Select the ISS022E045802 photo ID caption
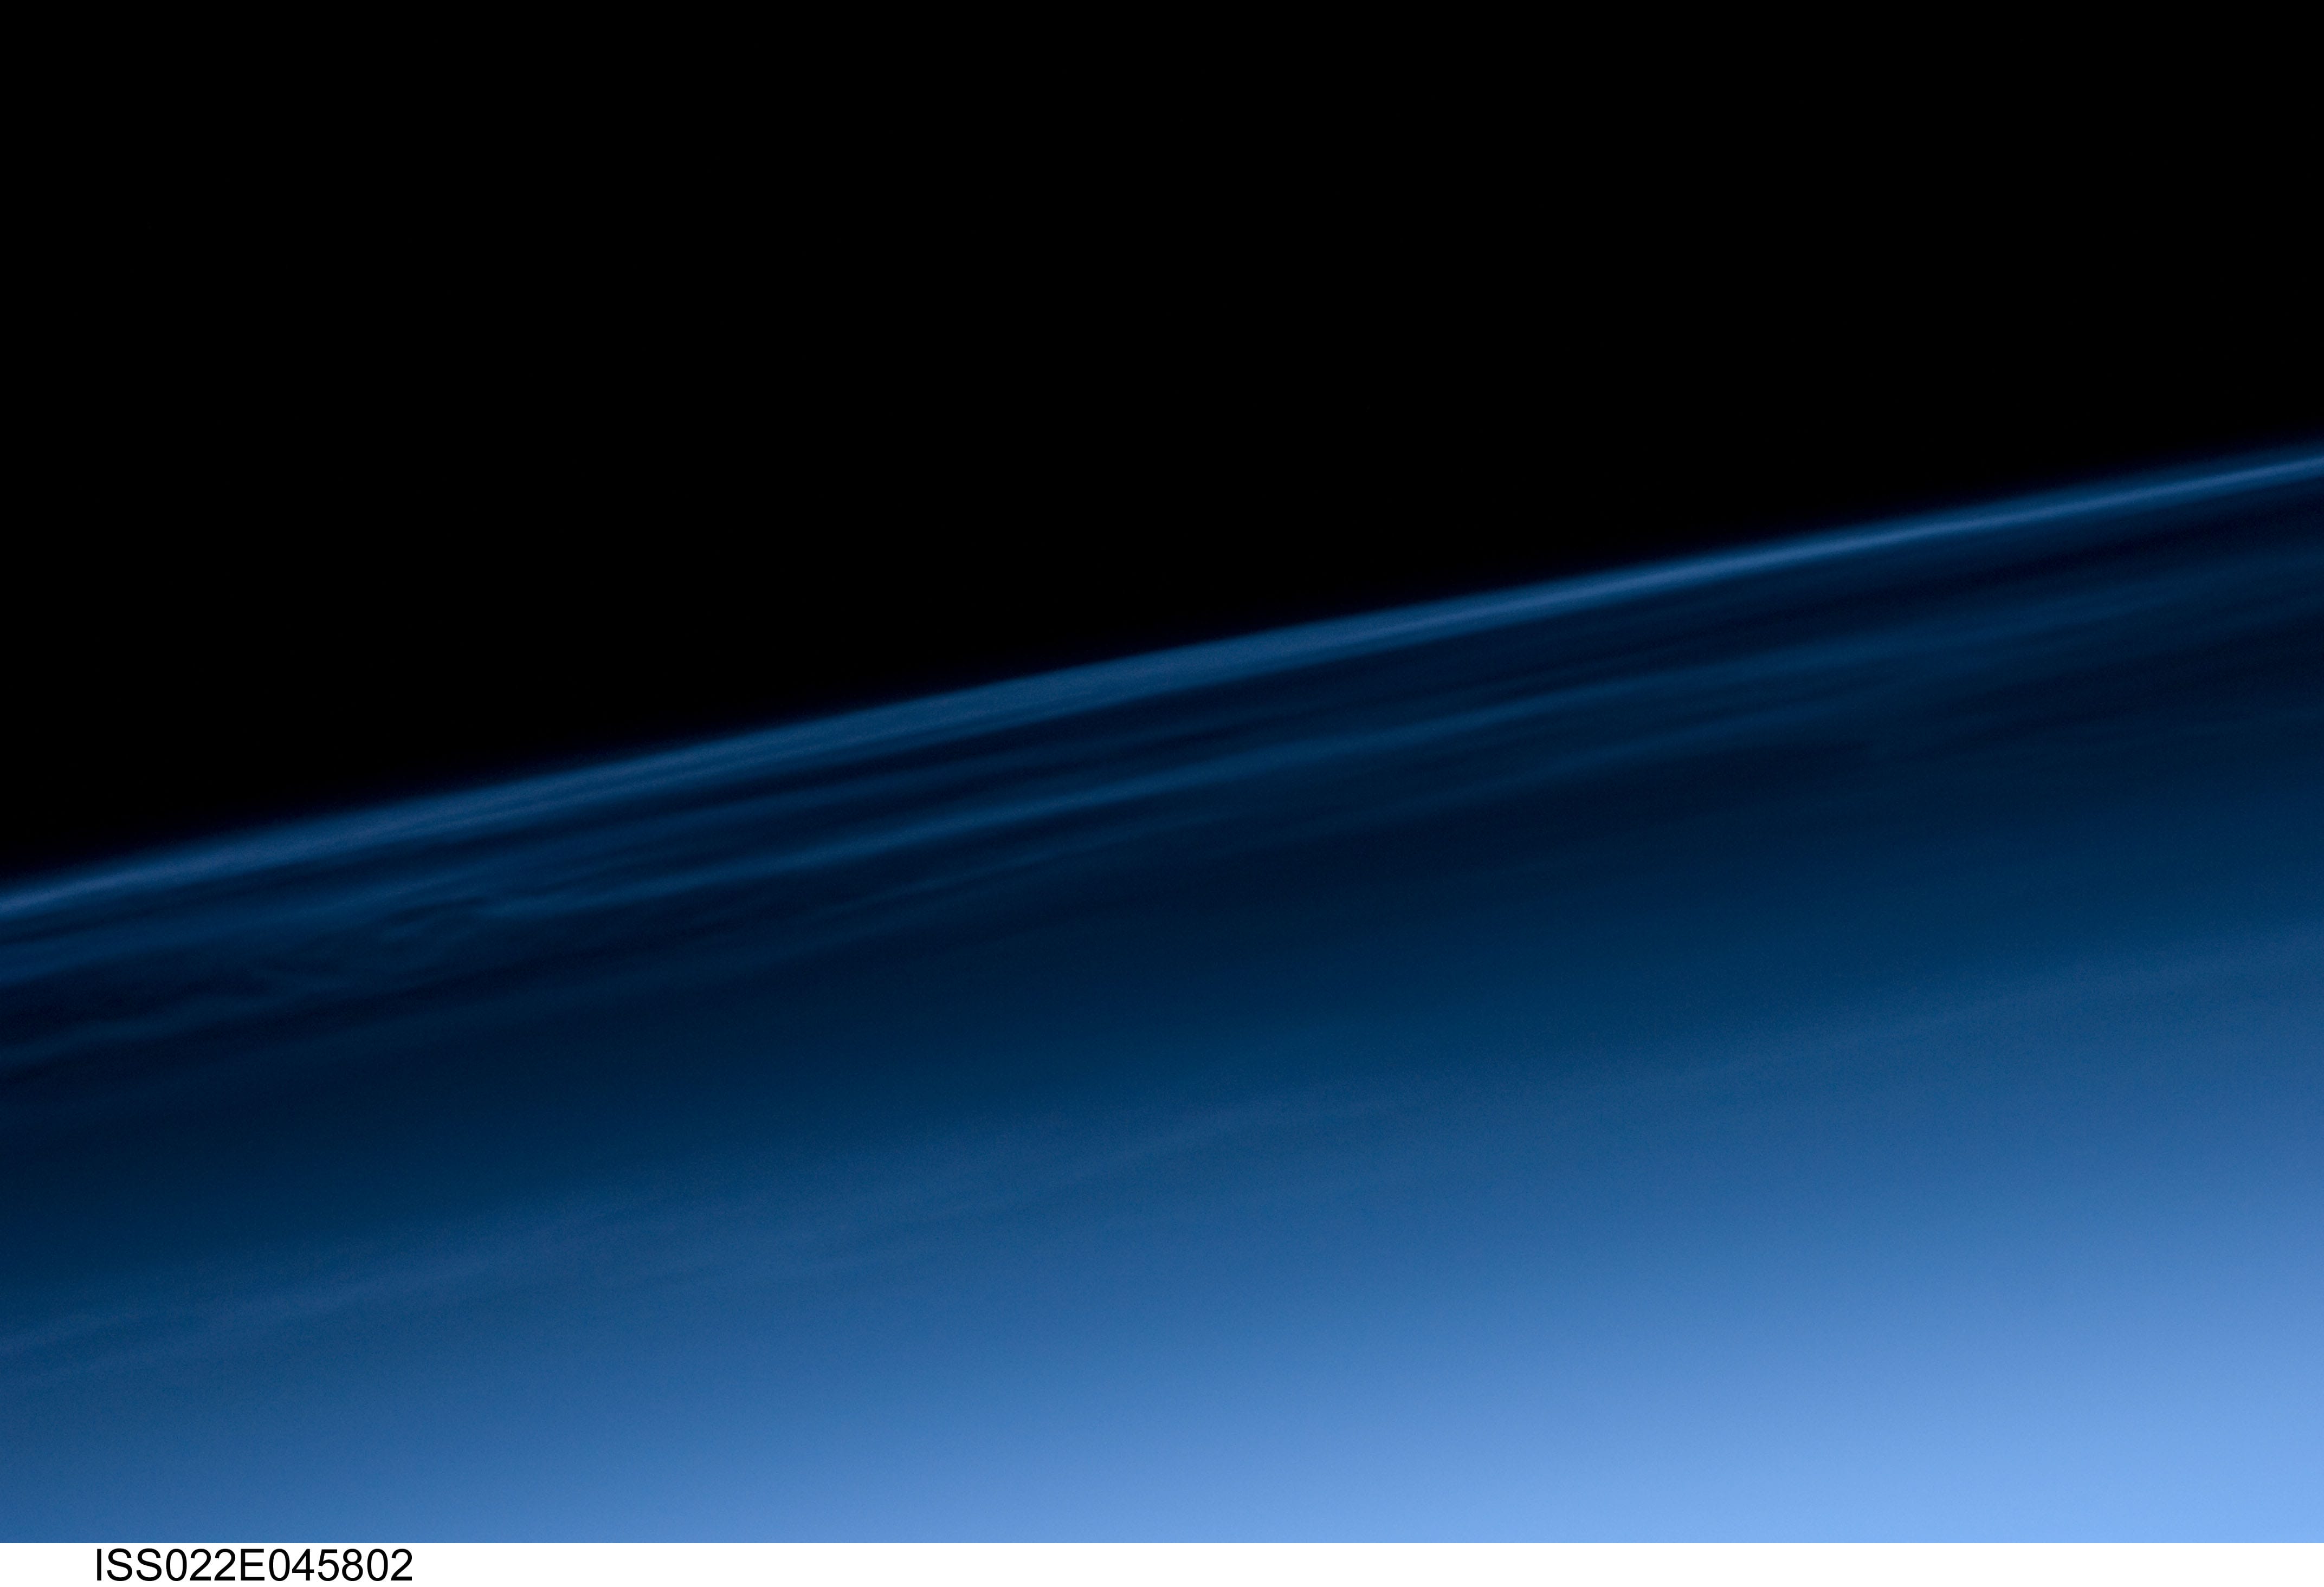 [253, 1566]
